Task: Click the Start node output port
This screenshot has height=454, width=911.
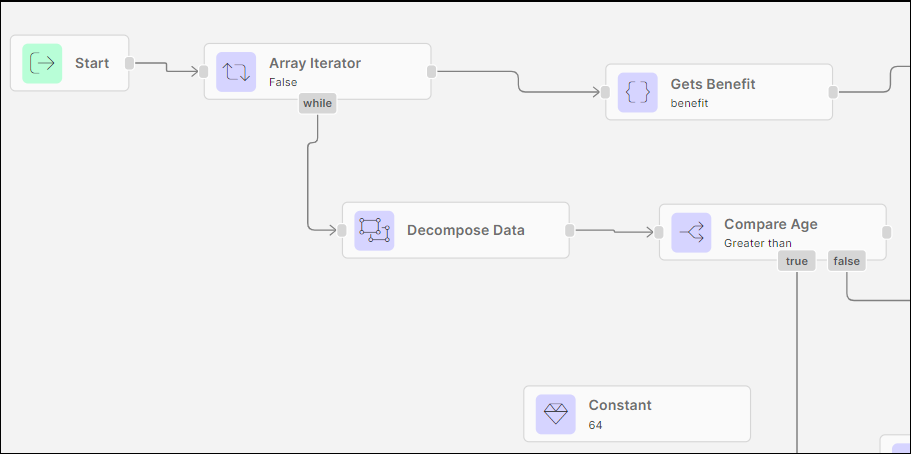Action: pos(129,63)
